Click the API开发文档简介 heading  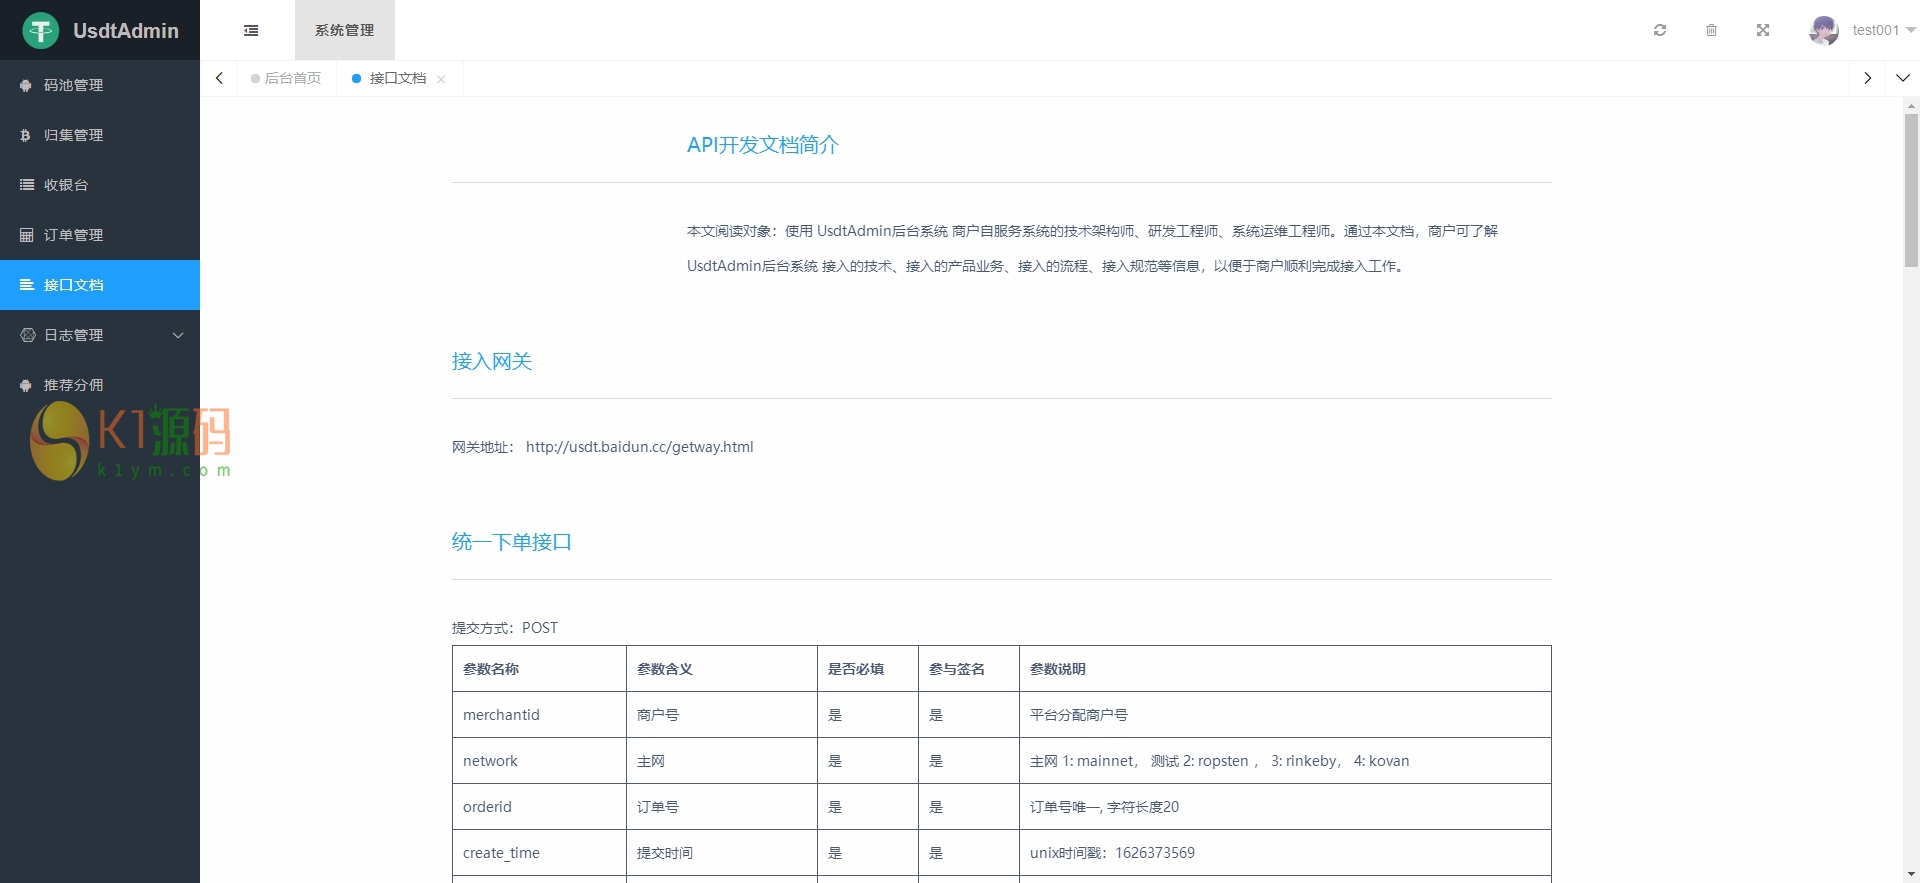coord(763,145)
